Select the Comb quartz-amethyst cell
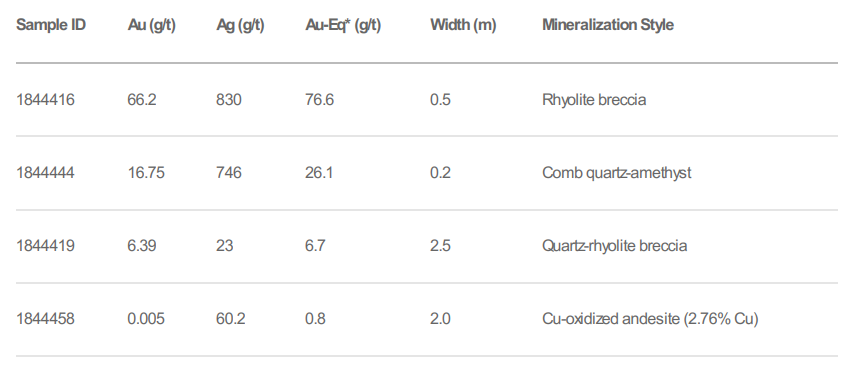 coord(617,173)
